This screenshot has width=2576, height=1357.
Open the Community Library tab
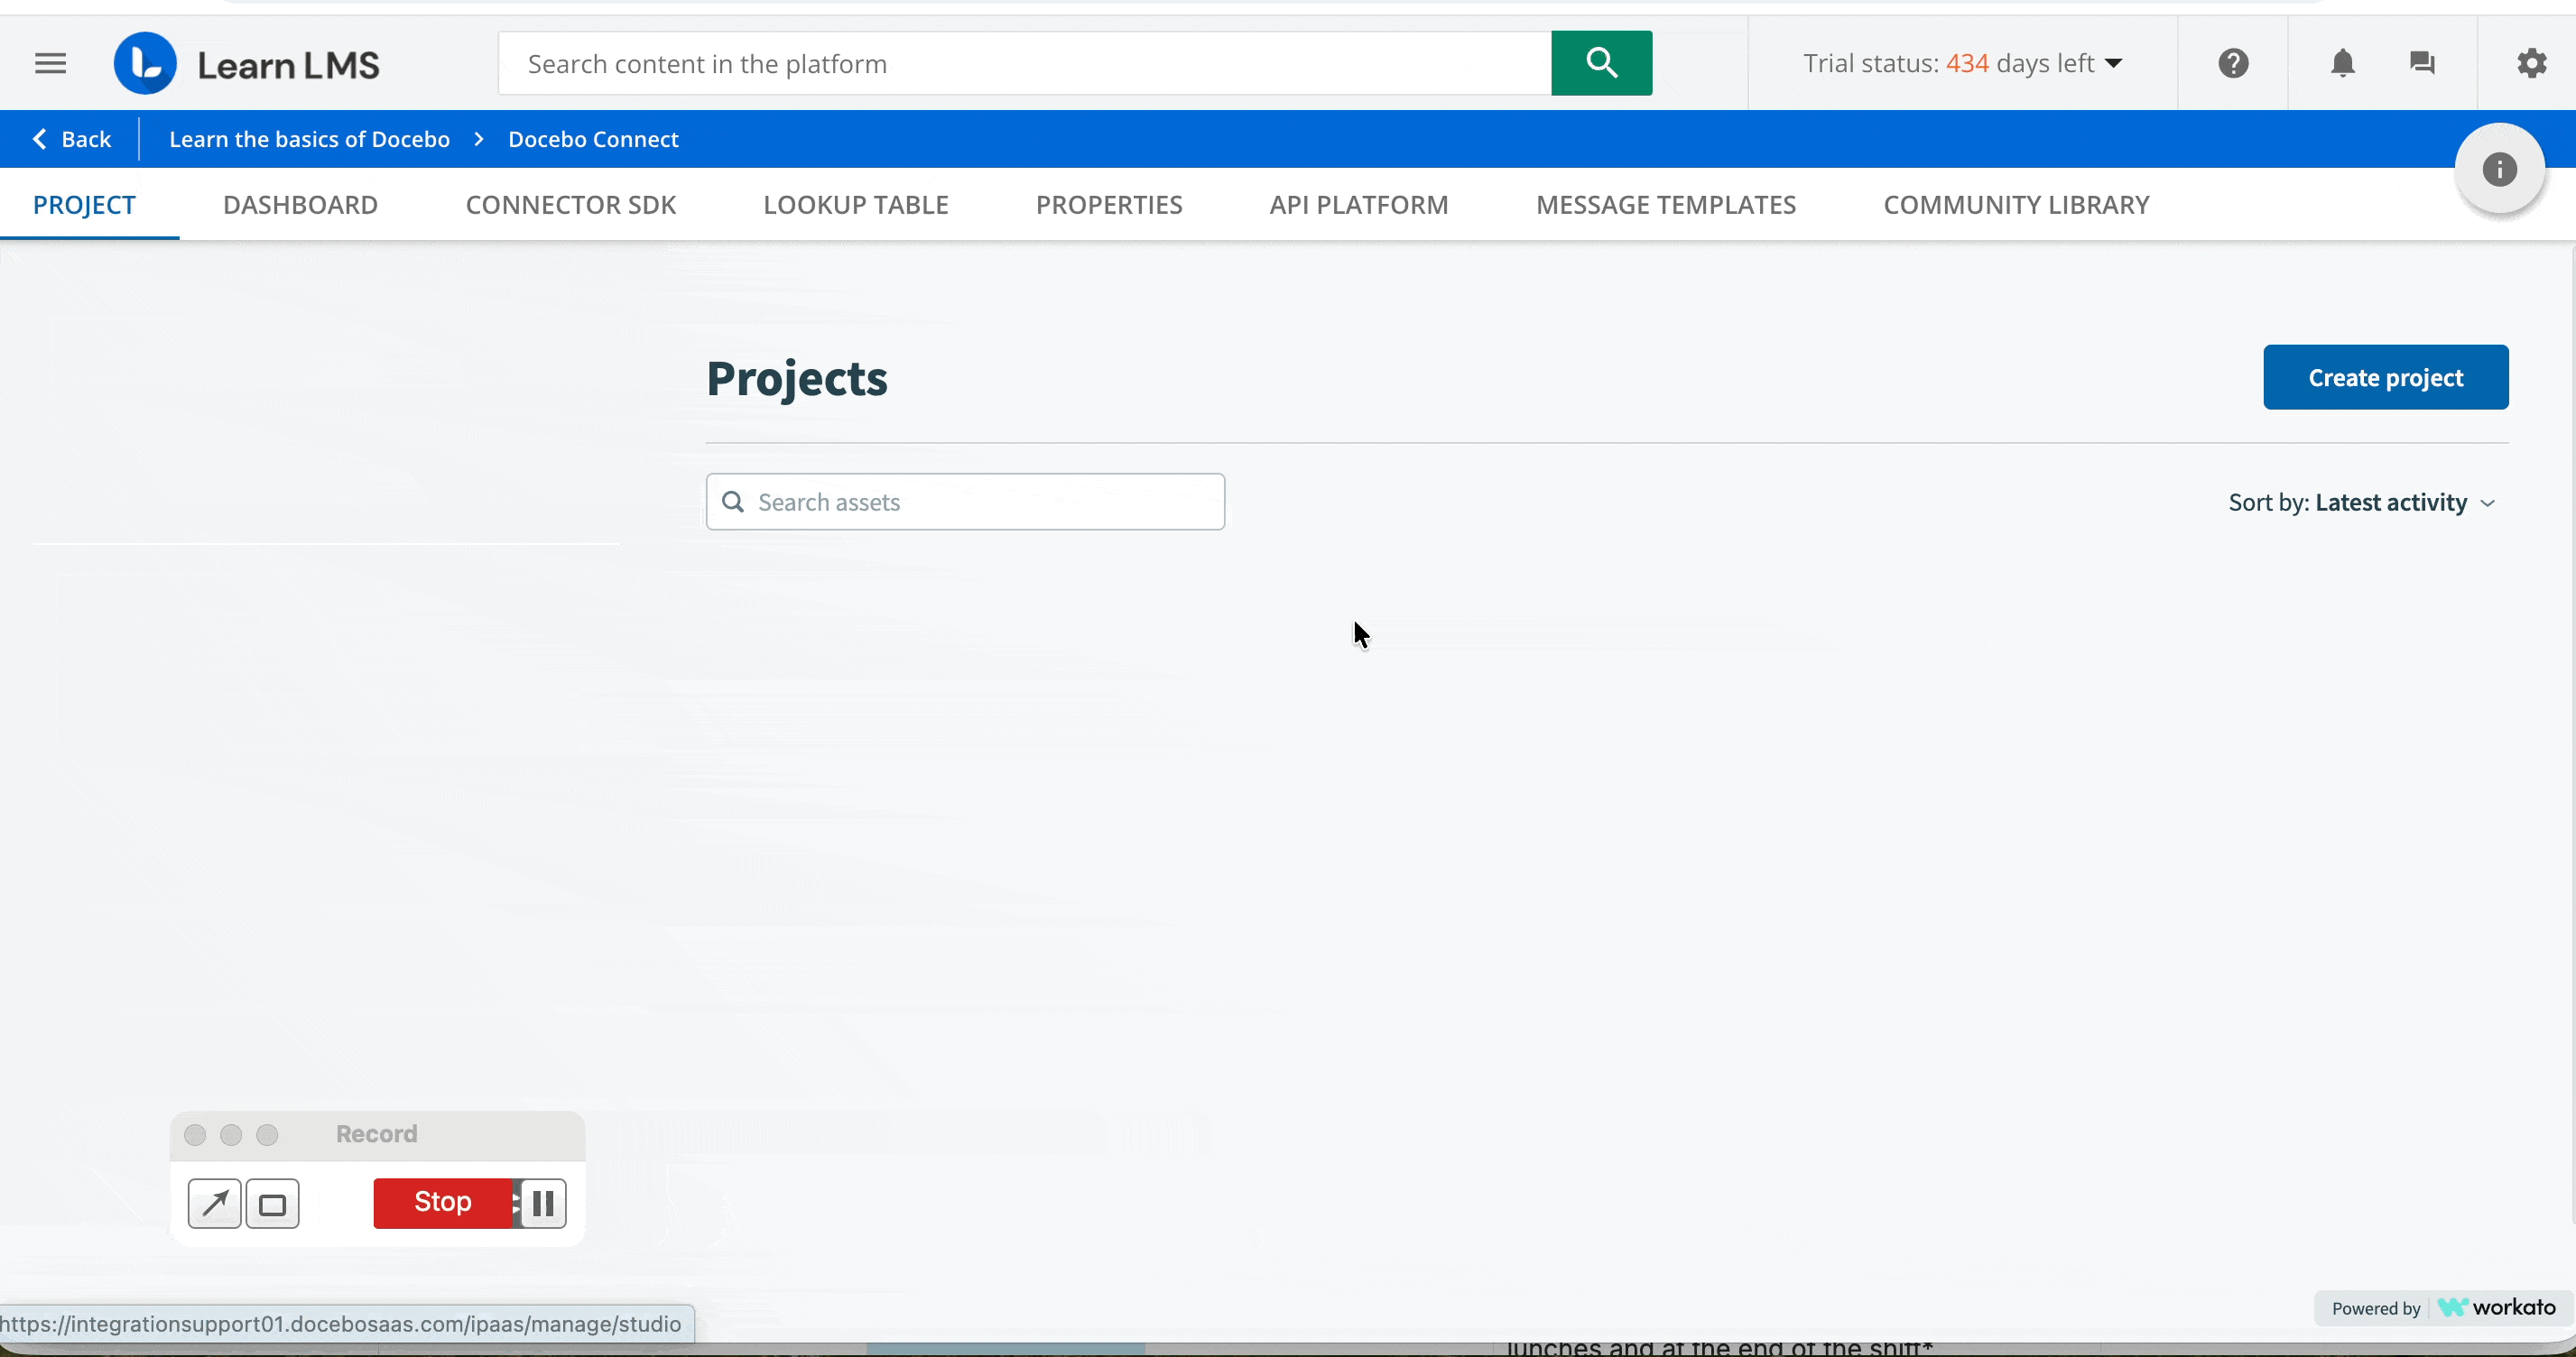[x=2016, y=204]
